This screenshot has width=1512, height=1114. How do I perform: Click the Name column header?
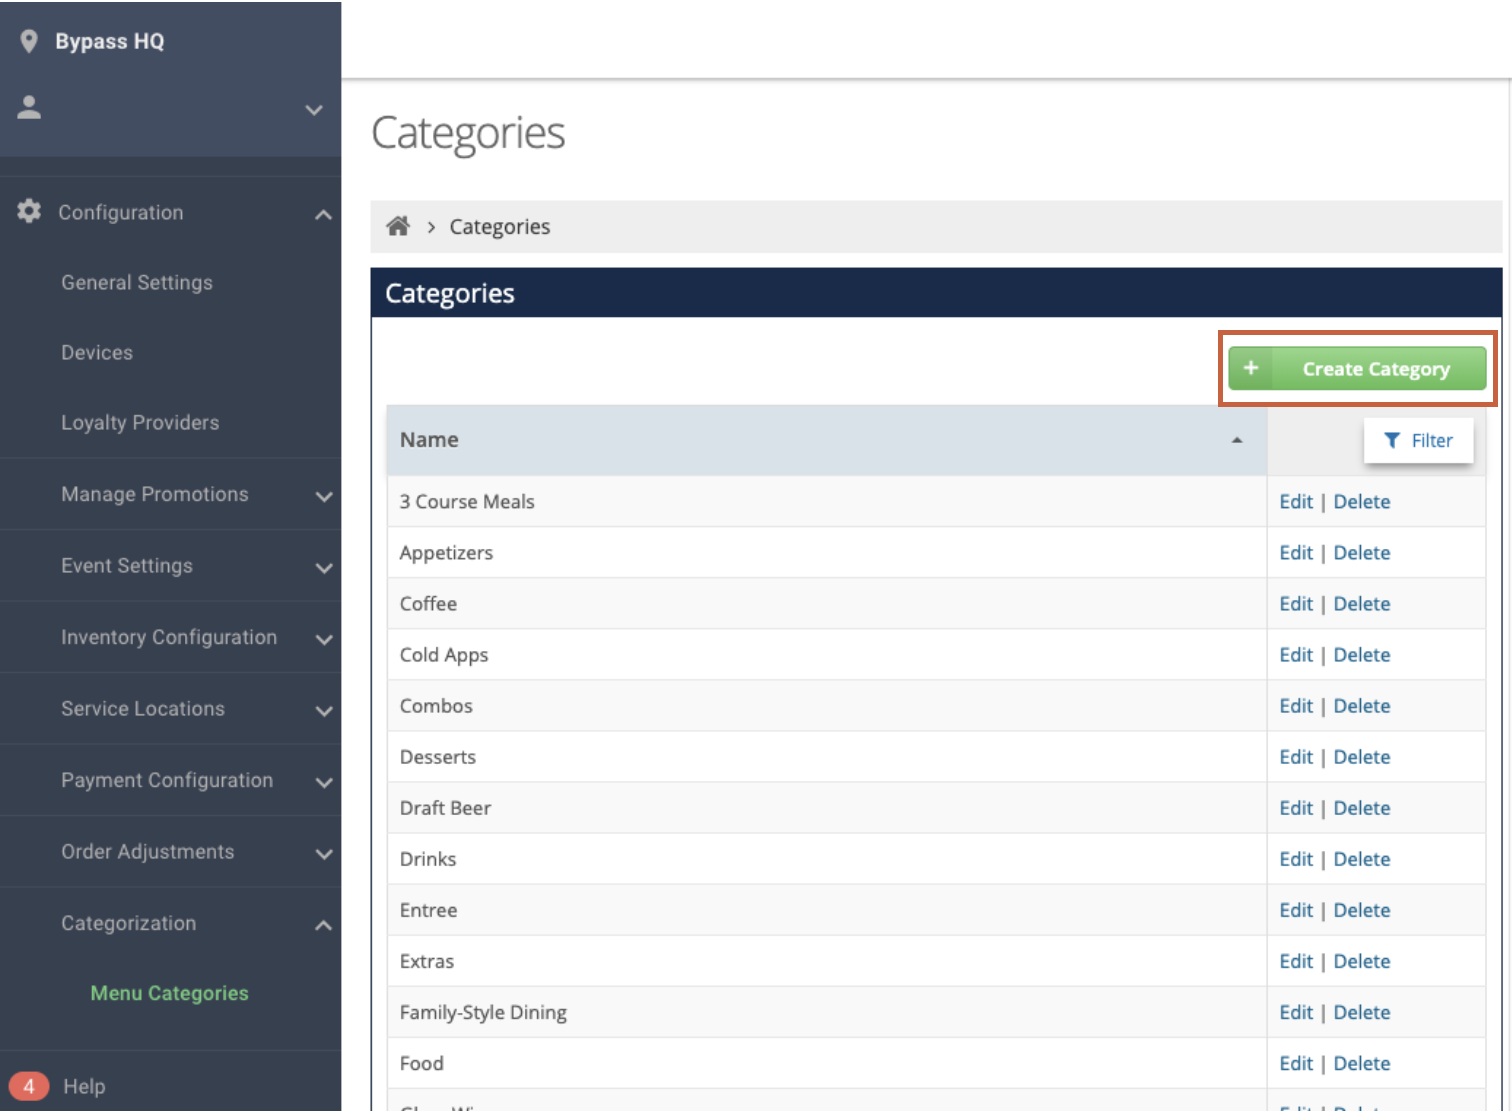pyautogui.click(x=827, y=440)
